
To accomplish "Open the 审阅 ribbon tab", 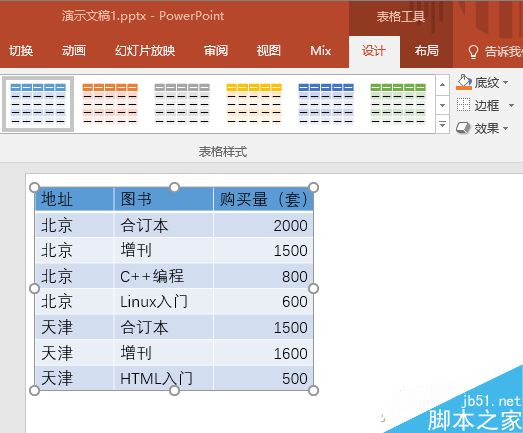I will tap(216, 51).
